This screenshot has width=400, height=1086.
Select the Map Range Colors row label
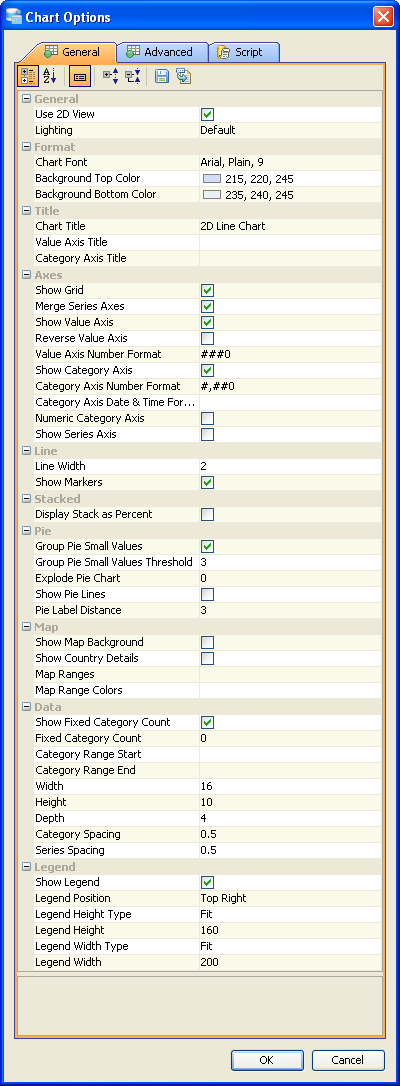(79, 691)
